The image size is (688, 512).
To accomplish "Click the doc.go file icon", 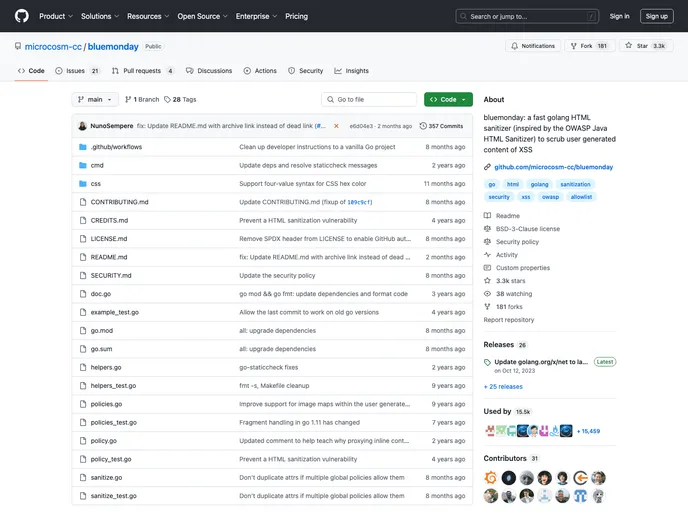I will pyautogui.click(x=82, y=294).
